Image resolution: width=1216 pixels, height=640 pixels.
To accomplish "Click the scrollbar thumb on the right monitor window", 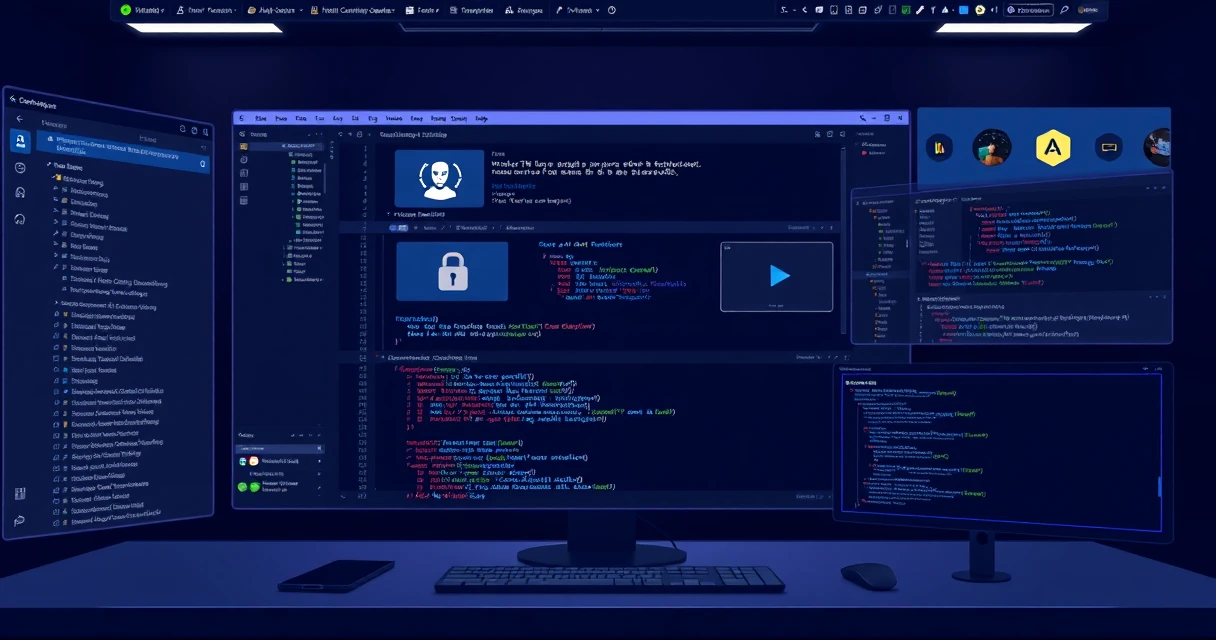I will click(x=1160, y=486).
